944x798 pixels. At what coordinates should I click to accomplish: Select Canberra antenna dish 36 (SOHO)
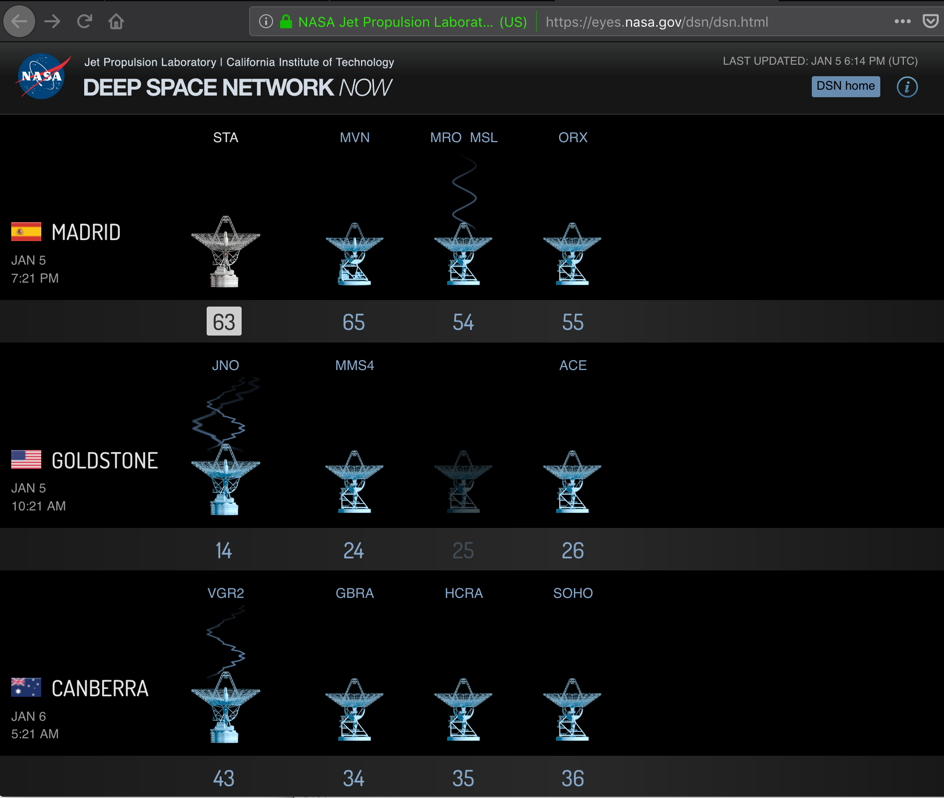tap(572, 709)
